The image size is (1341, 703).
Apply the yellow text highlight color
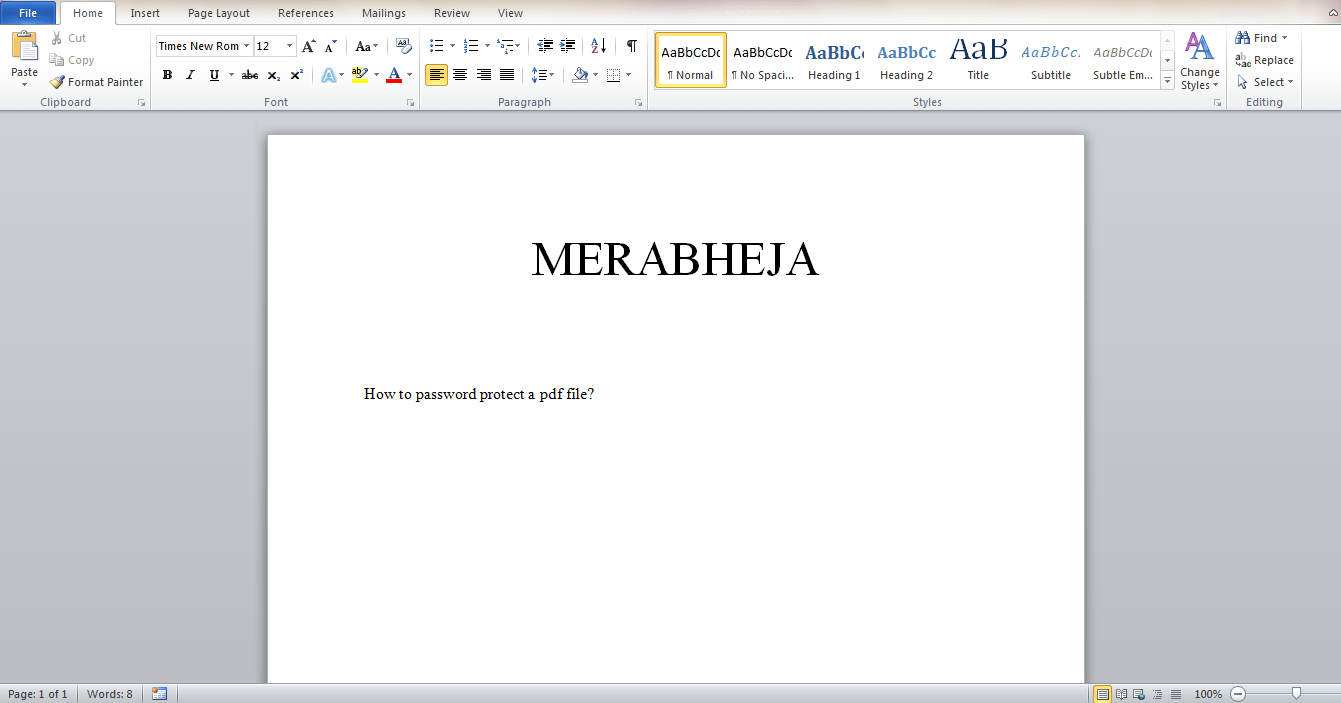click(x=360, y=75)
